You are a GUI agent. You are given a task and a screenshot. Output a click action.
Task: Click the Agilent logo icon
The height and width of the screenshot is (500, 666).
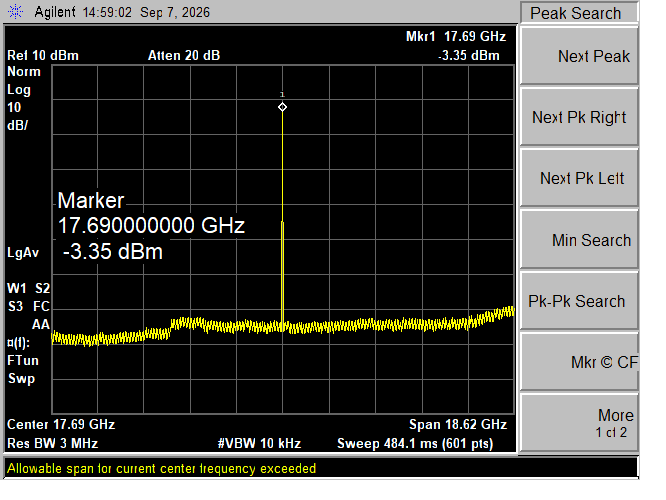click(x=16, y=11)
